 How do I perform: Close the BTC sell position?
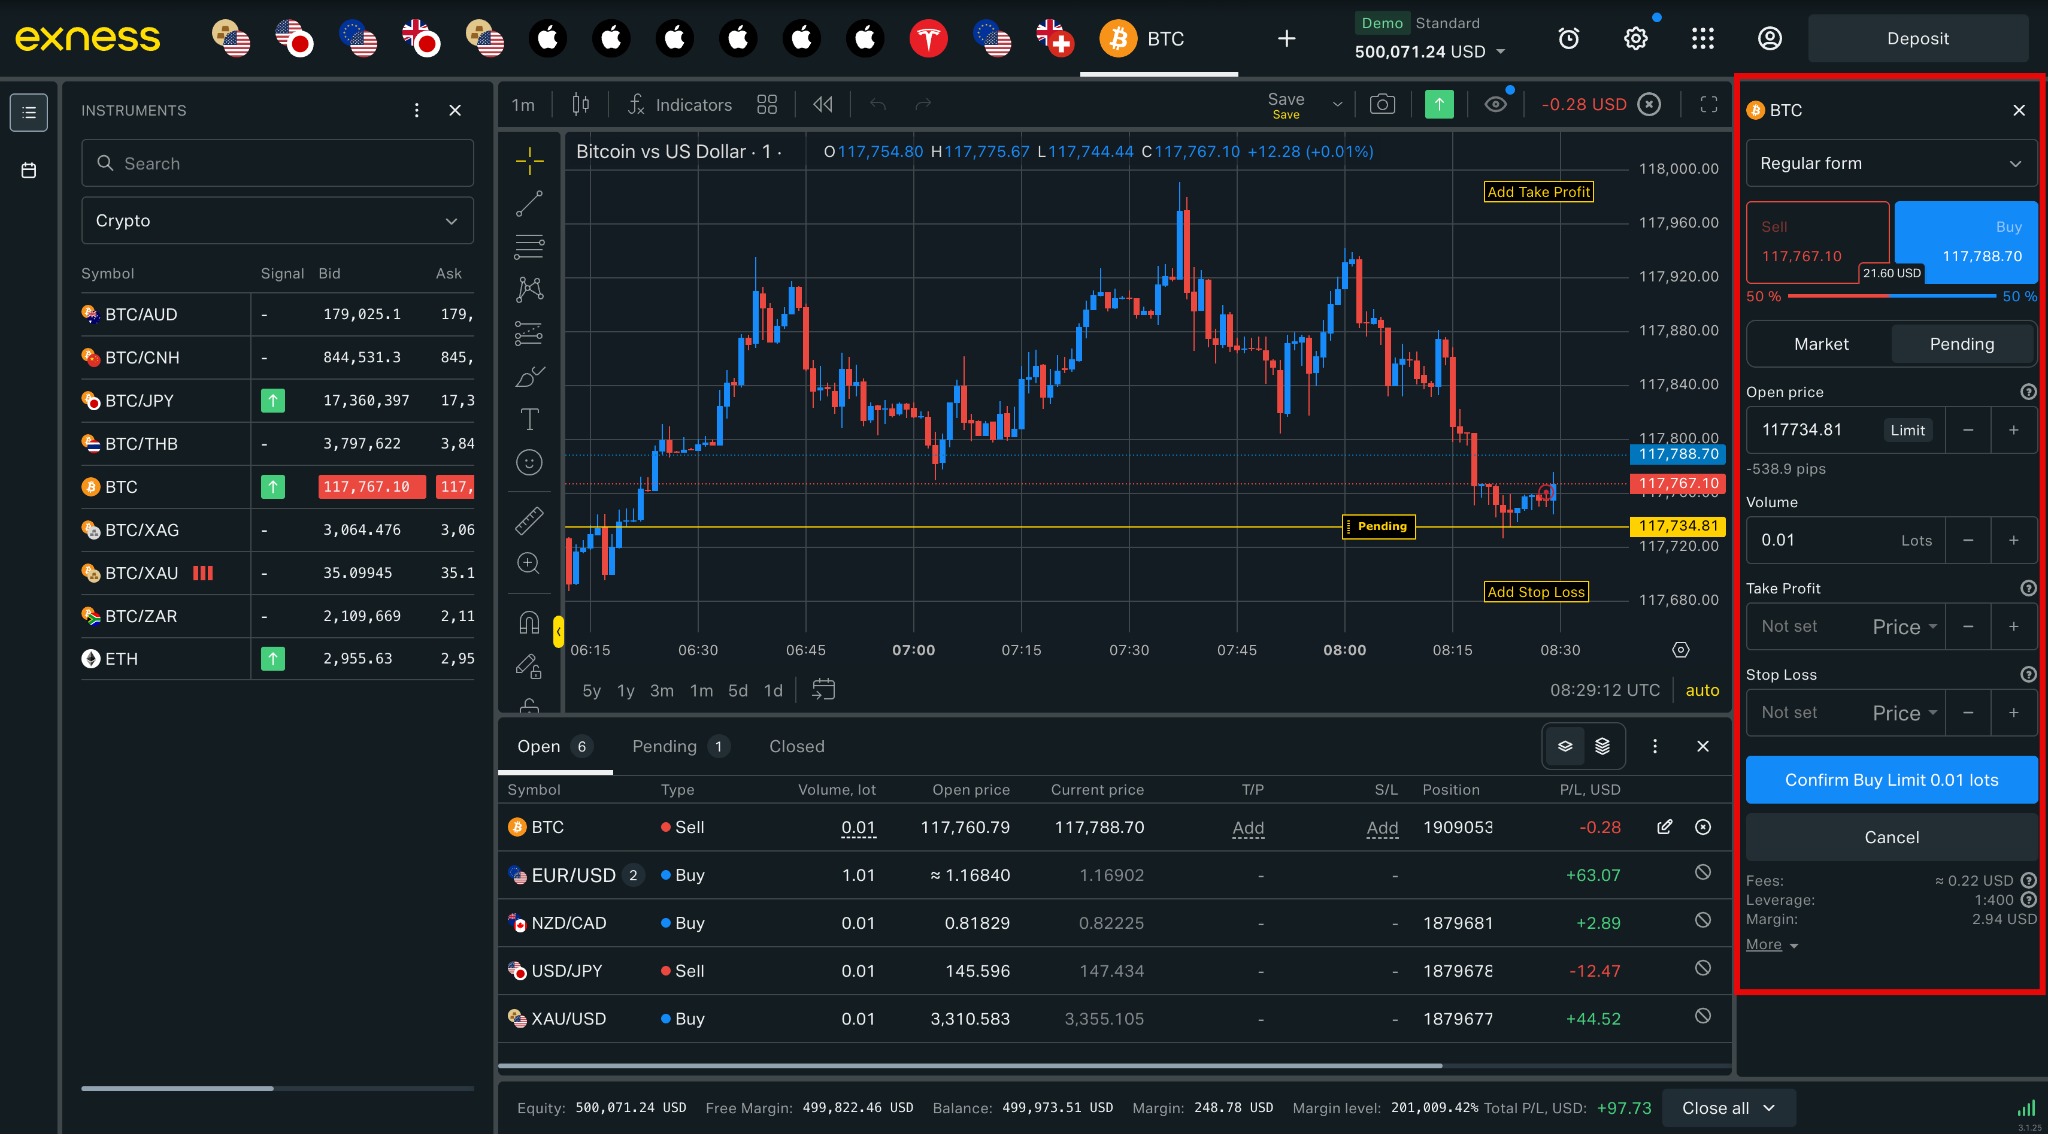click(1703, 827)
